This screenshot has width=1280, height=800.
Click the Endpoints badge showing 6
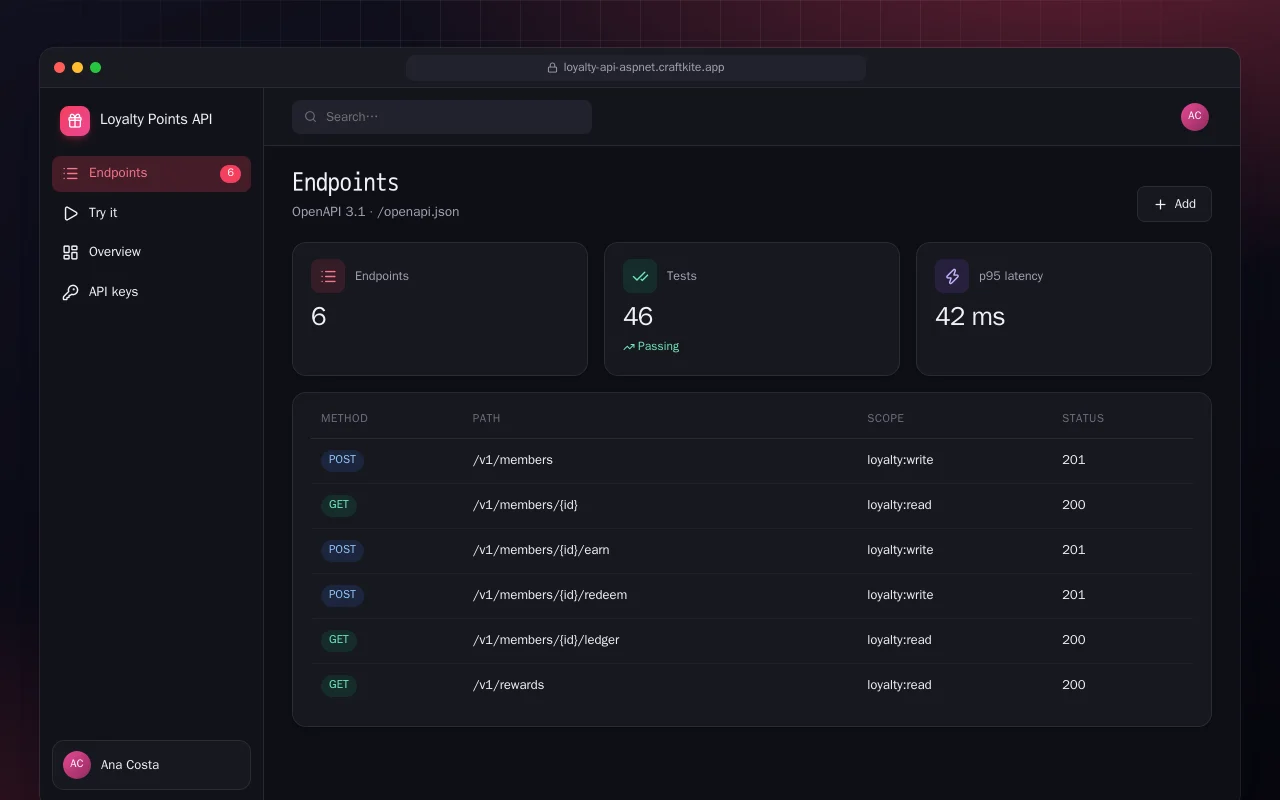click(x=230, y=173)
